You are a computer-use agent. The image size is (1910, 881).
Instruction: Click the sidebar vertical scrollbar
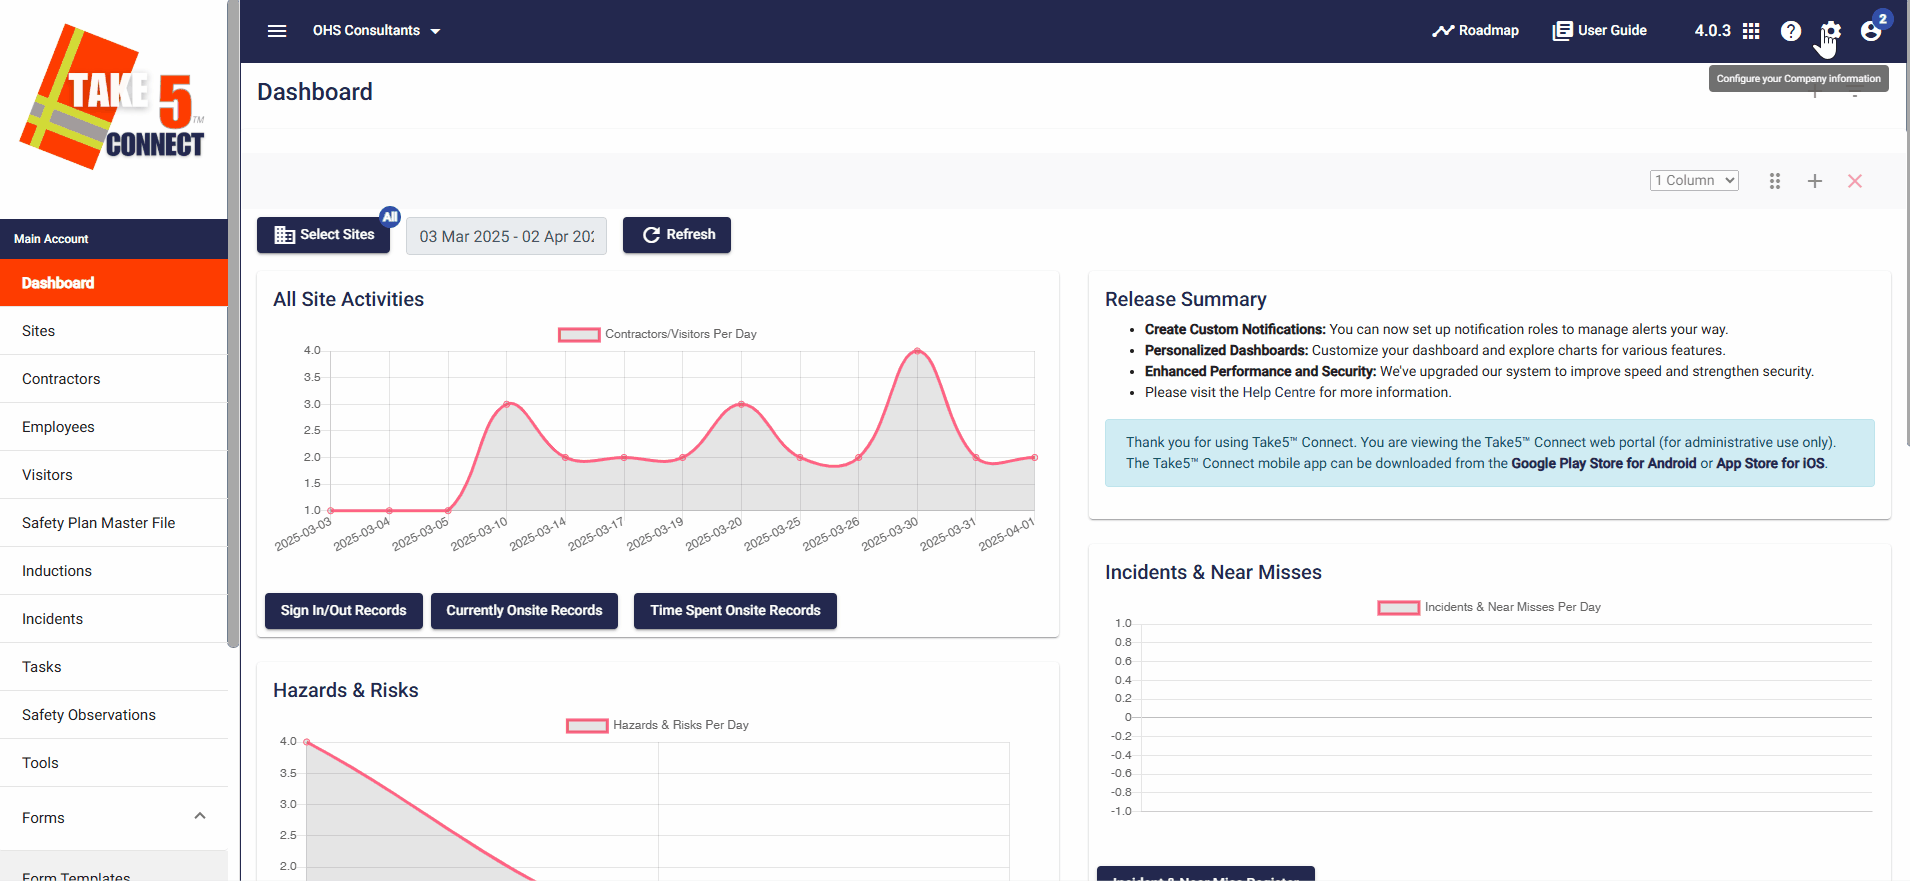[x=233, y=324]
